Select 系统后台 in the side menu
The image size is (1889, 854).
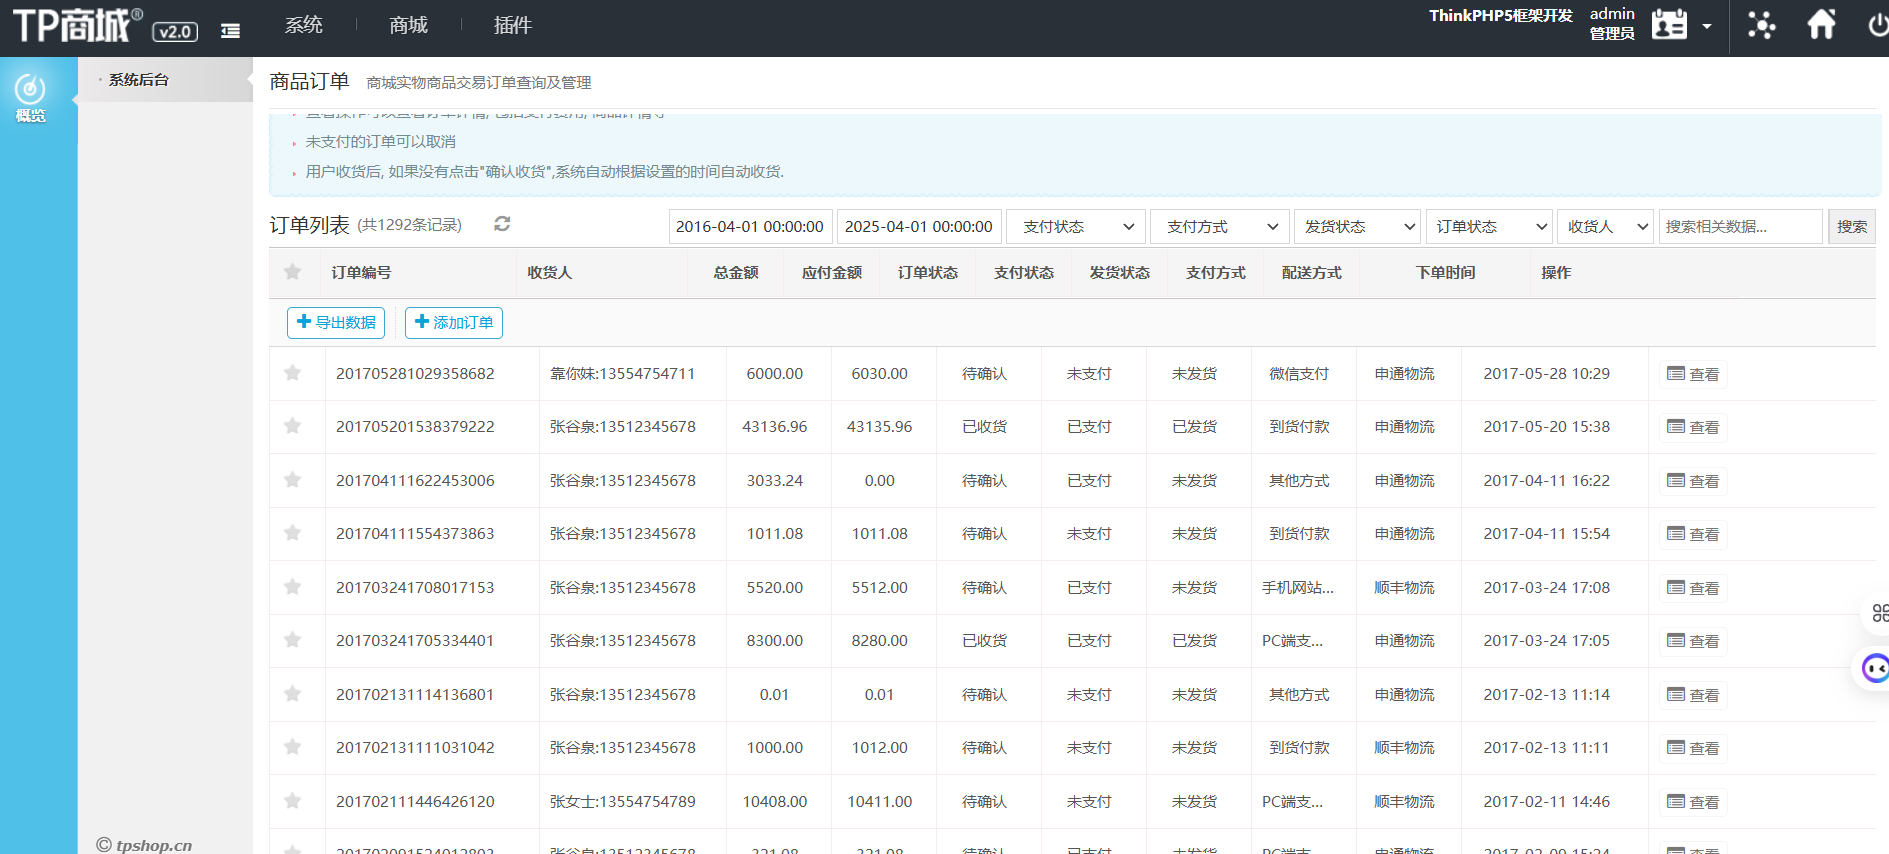[x=139, y=80]
